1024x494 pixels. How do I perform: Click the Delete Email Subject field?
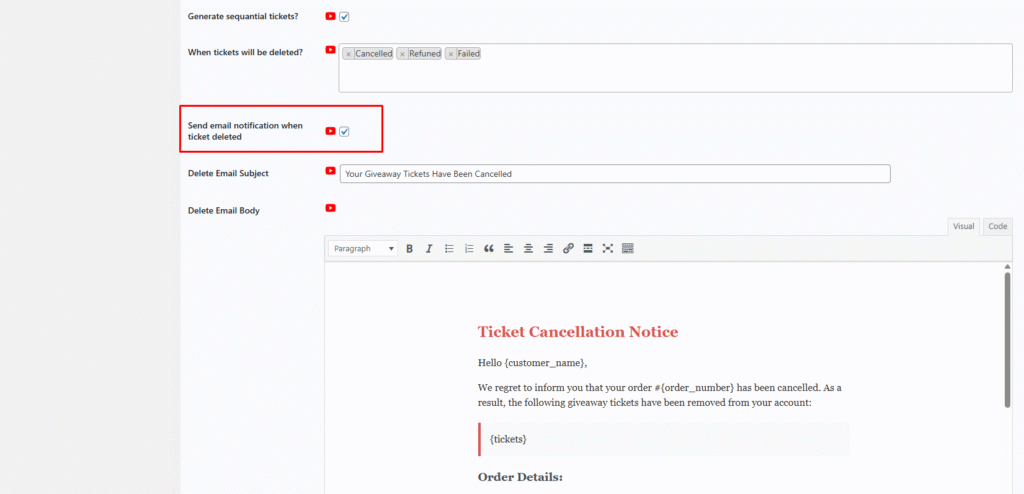(x=614, y=174)
